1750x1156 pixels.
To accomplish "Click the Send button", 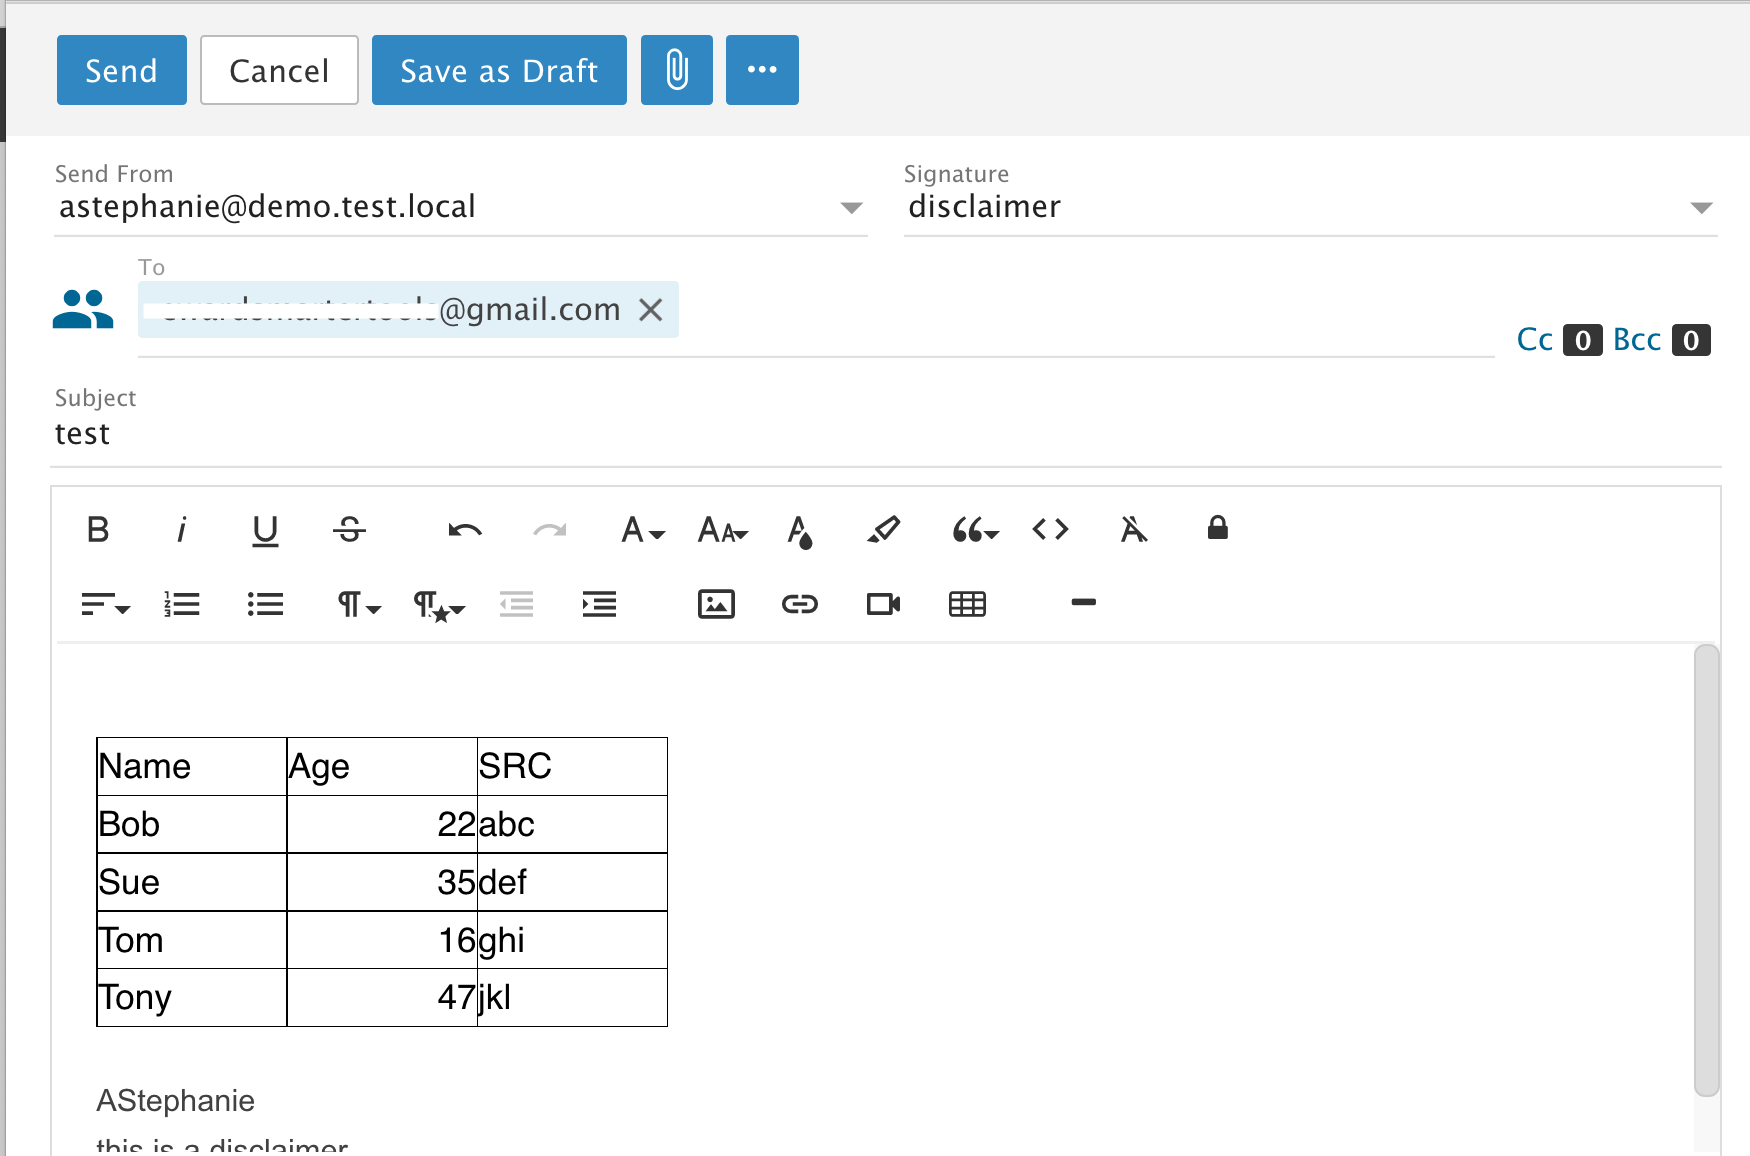I will point(121,70).
